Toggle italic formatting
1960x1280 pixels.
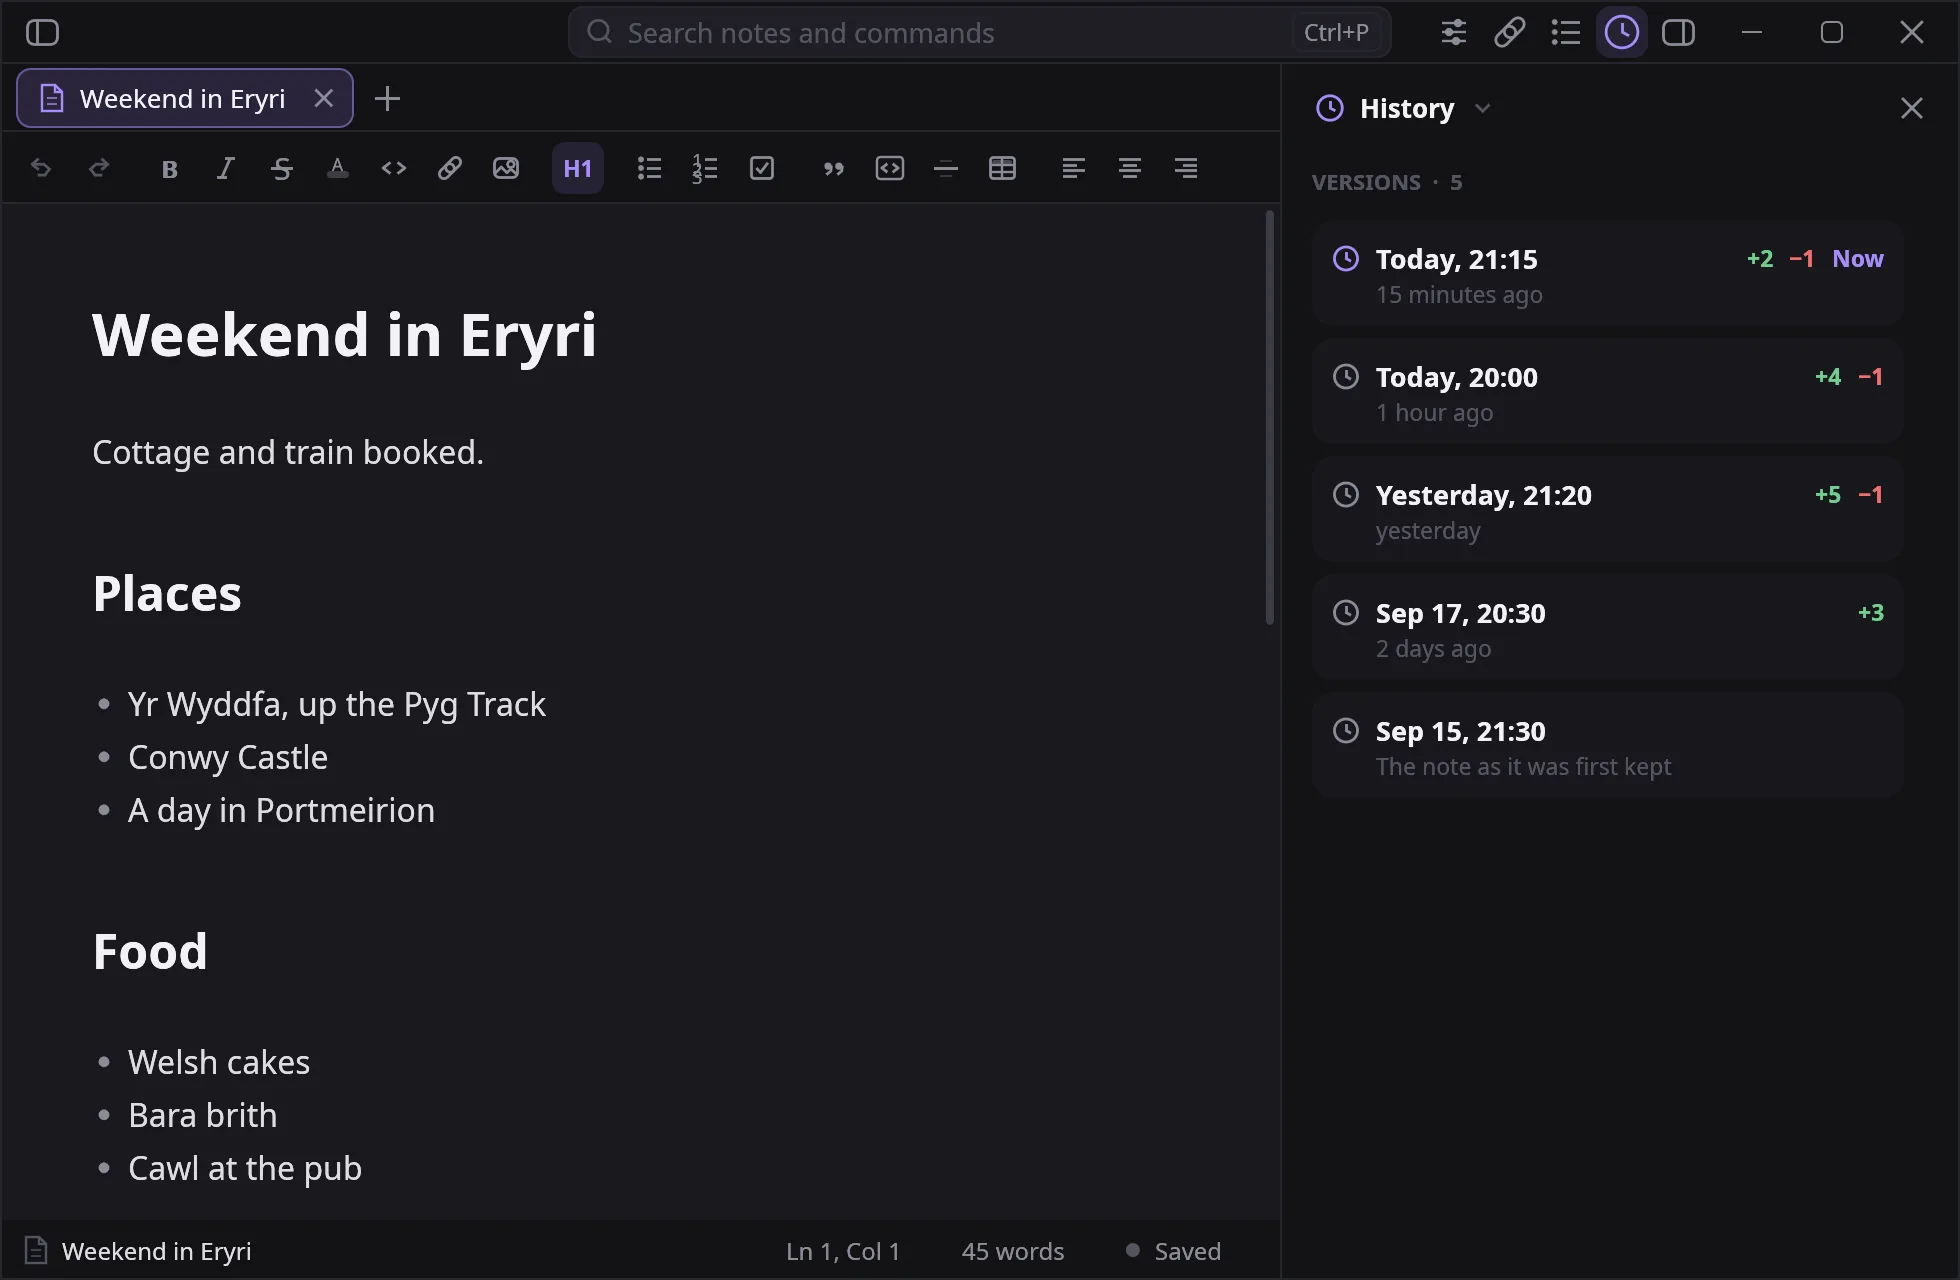click(x=226, y=168)
